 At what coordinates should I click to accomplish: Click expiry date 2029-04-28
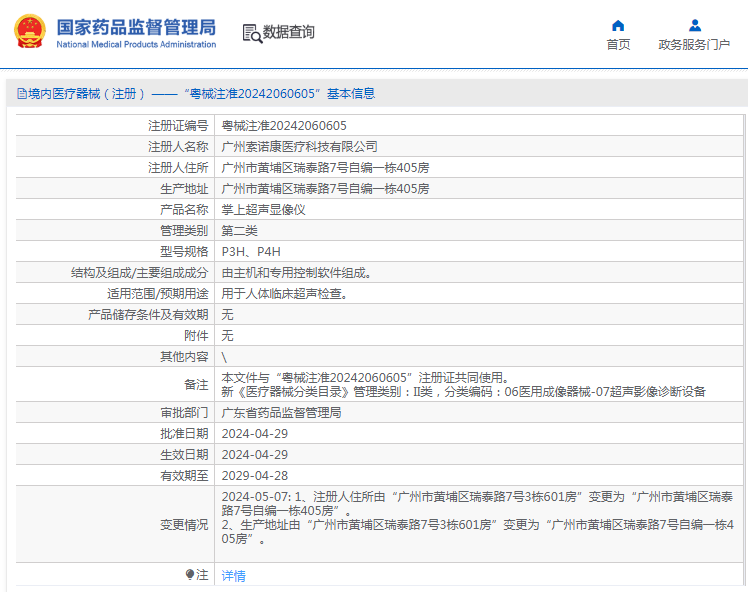pos(255,476)
